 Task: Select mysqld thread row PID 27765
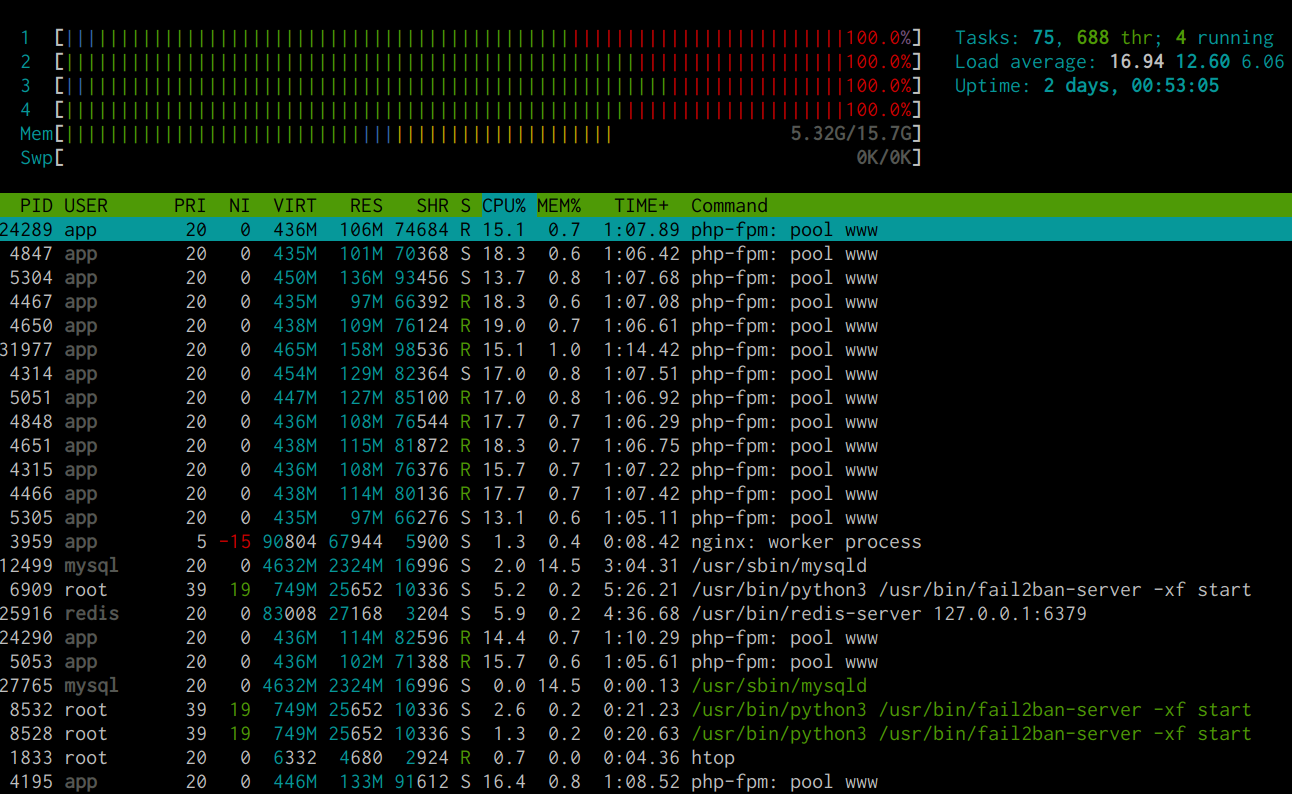coord(646,686)
